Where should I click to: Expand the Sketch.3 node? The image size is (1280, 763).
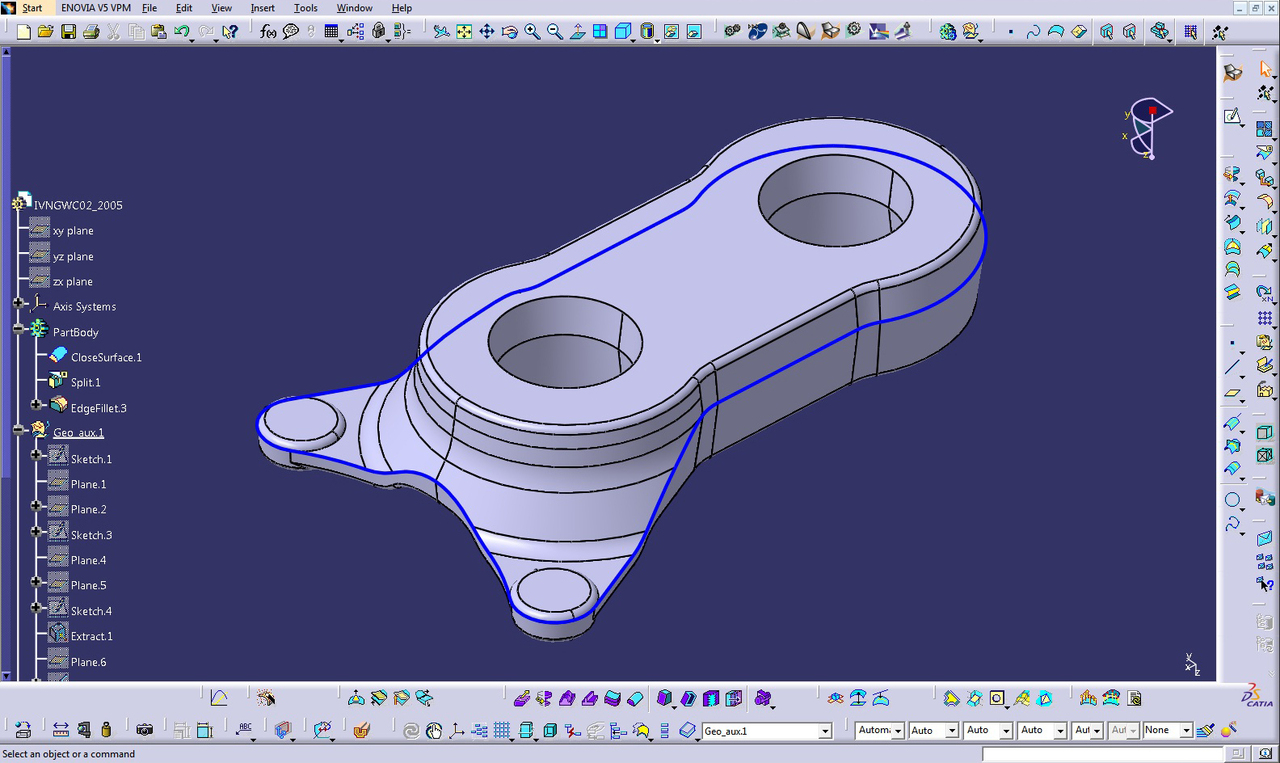[36, 531]
